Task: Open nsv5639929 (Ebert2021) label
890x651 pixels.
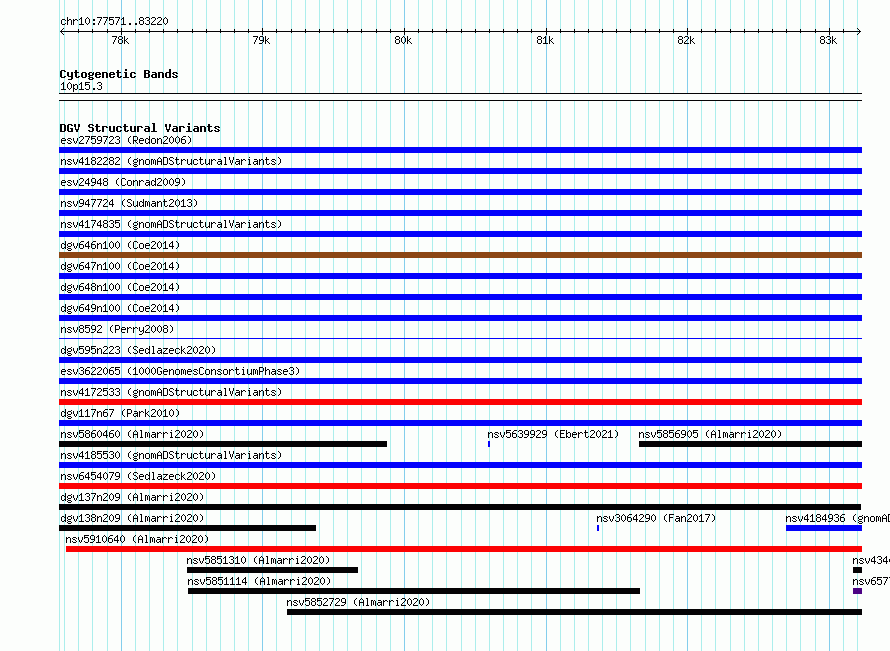Action: pyautogui.click(x=553, y=434)
